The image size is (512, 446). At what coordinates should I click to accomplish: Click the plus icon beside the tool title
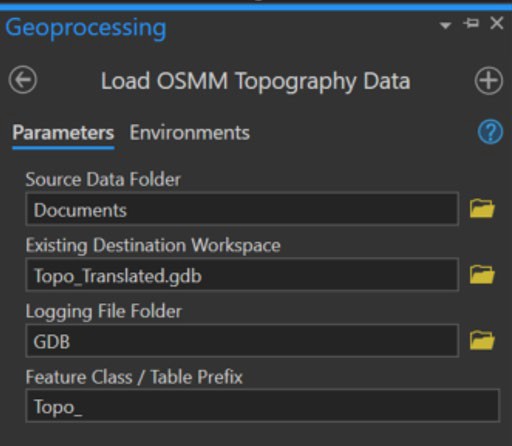click(489, 81)
